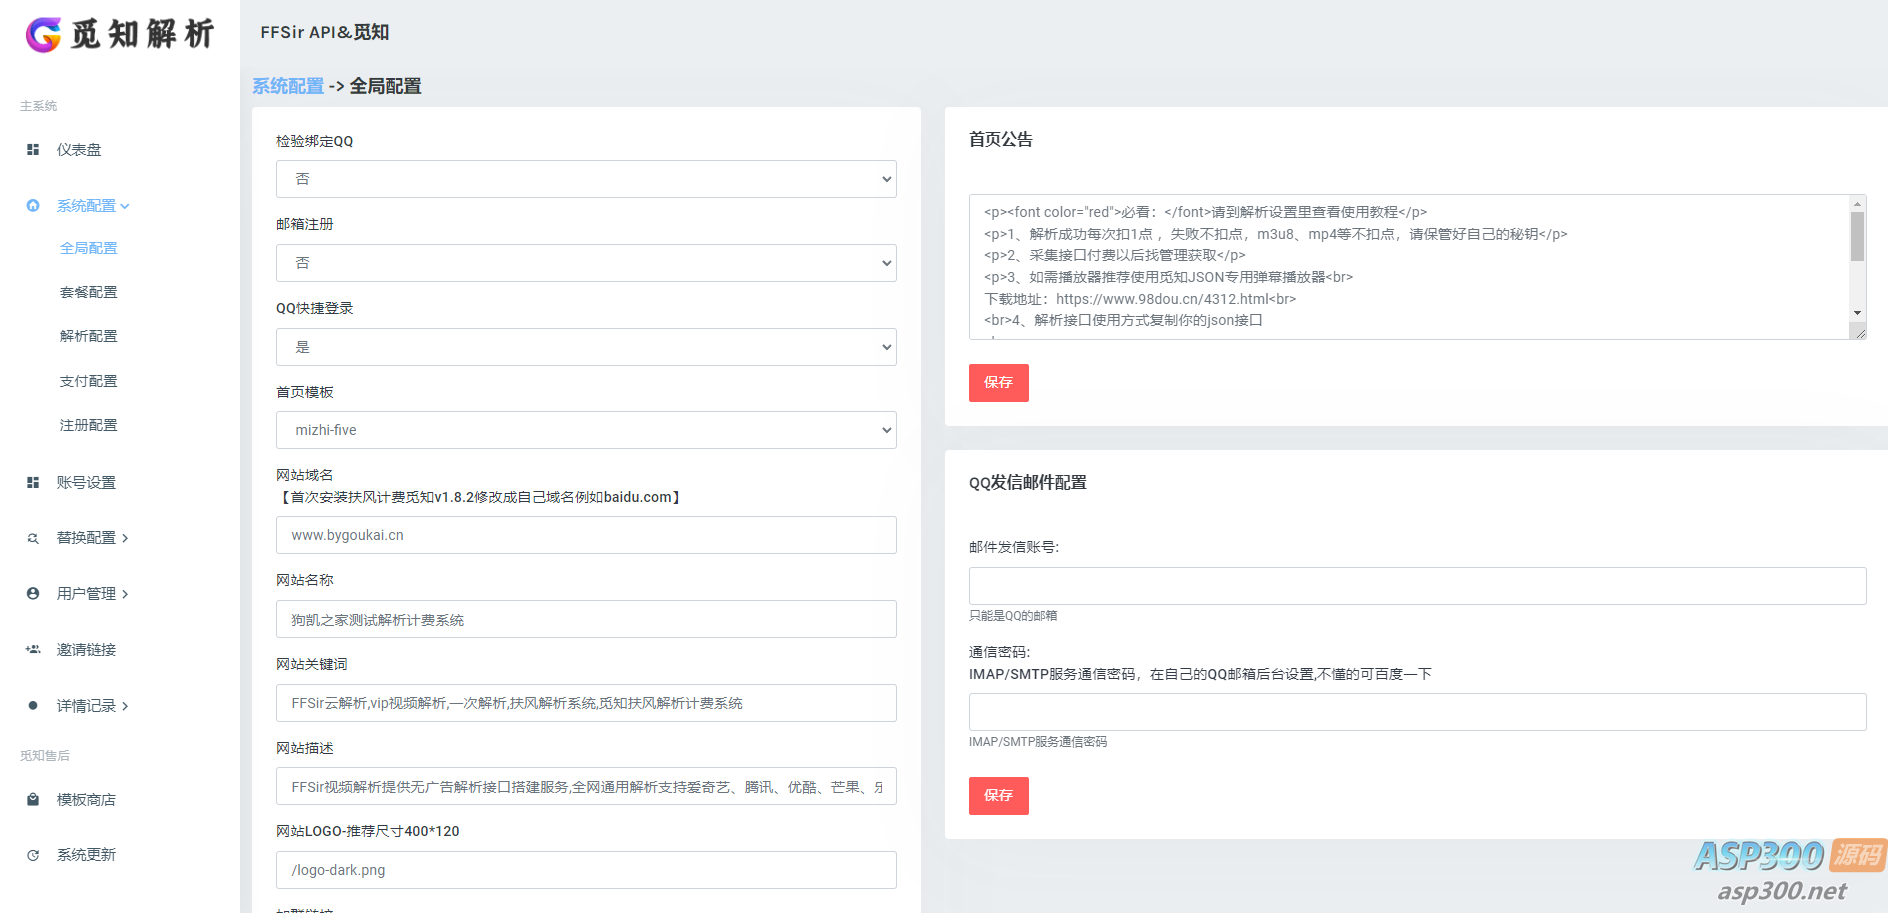
Task: Expand the 详情记录 submenu arrow
Action: (125, 706)
